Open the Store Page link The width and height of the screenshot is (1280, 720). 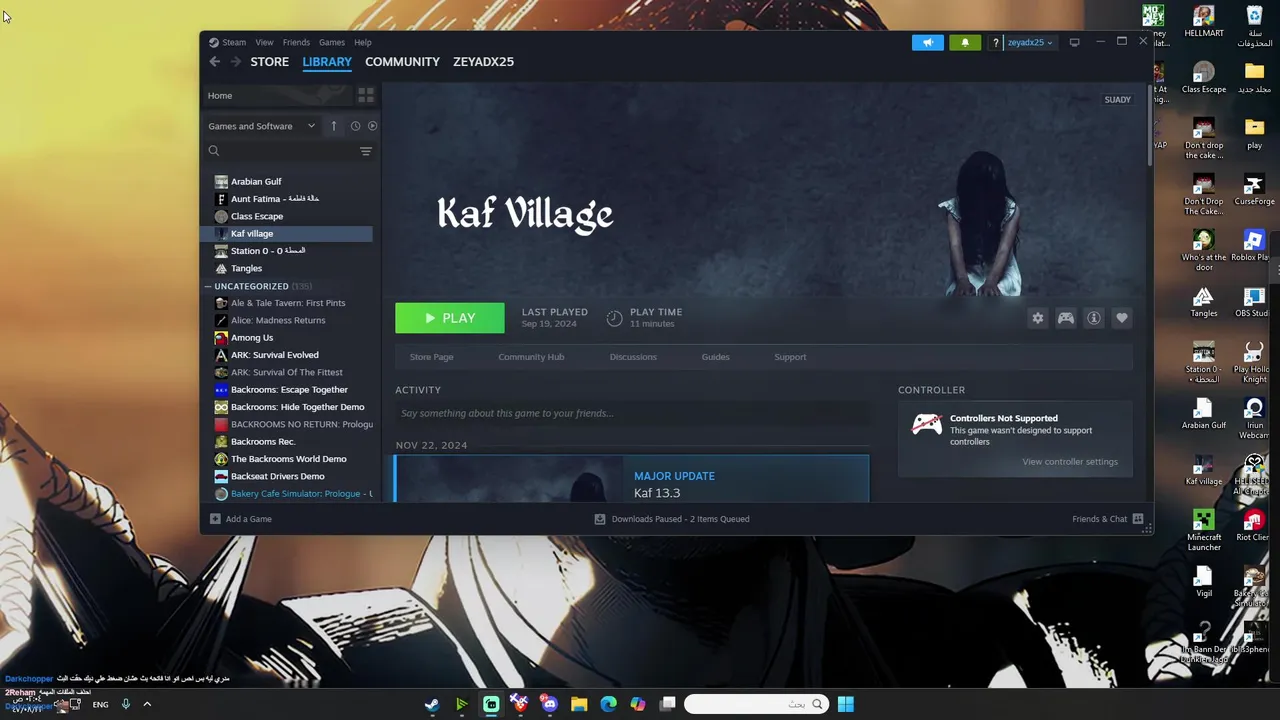[431, 357]
